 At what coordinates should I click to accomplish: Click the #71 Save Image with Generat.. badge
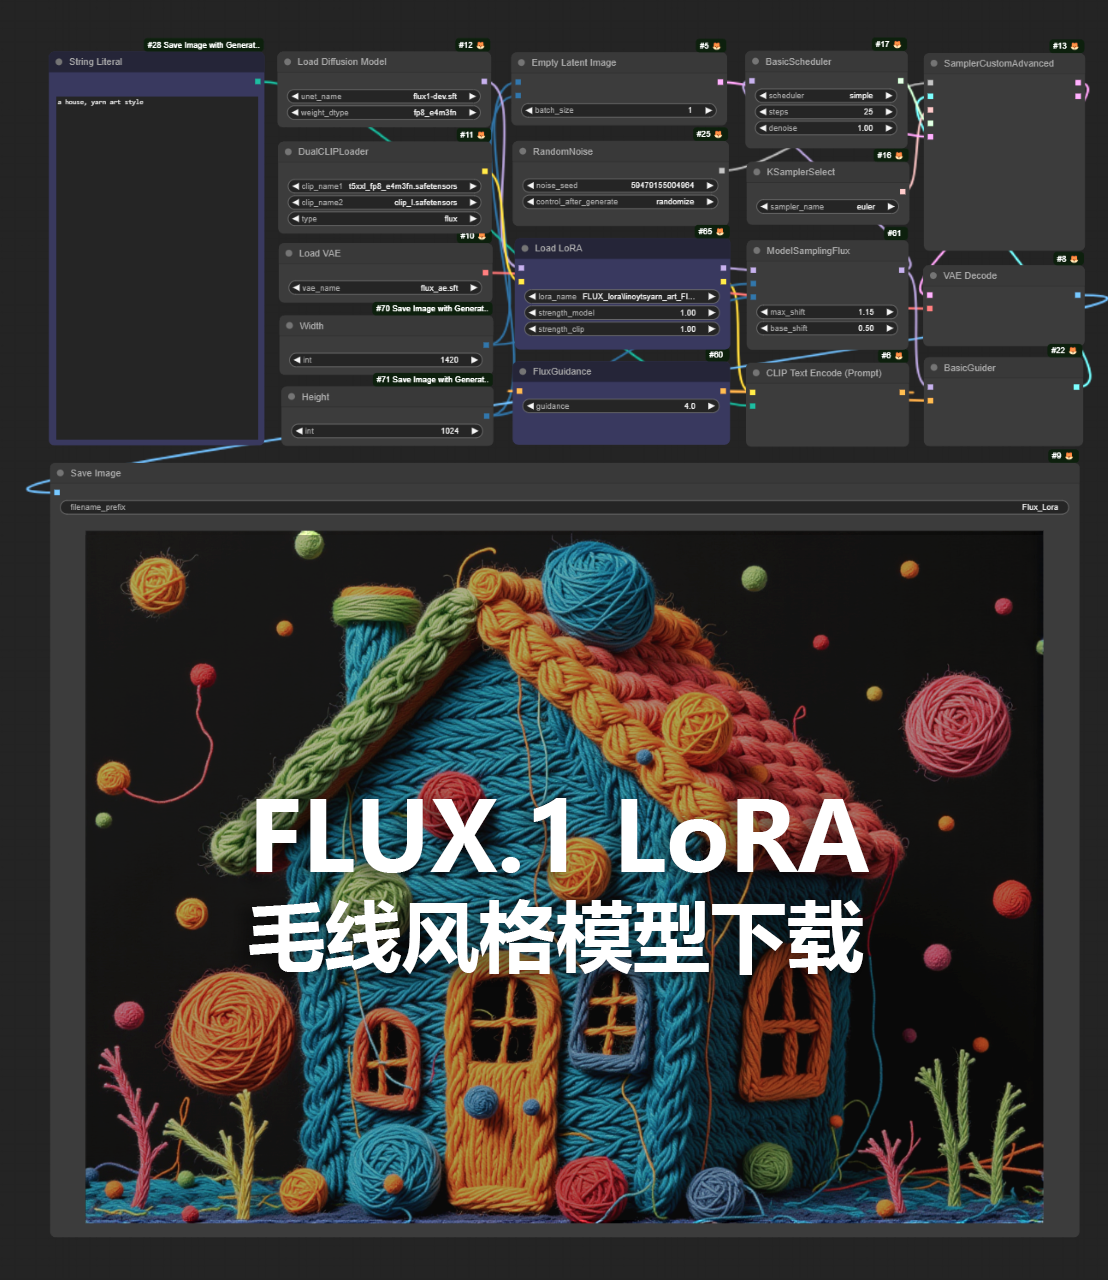(431, 379)
